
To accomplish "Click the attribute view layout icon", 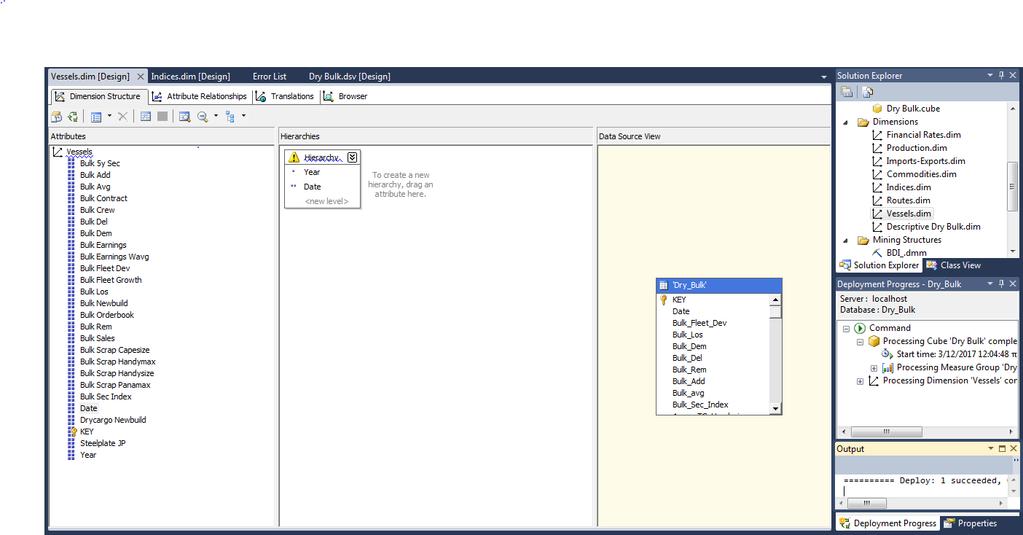I will pos(96,117).
